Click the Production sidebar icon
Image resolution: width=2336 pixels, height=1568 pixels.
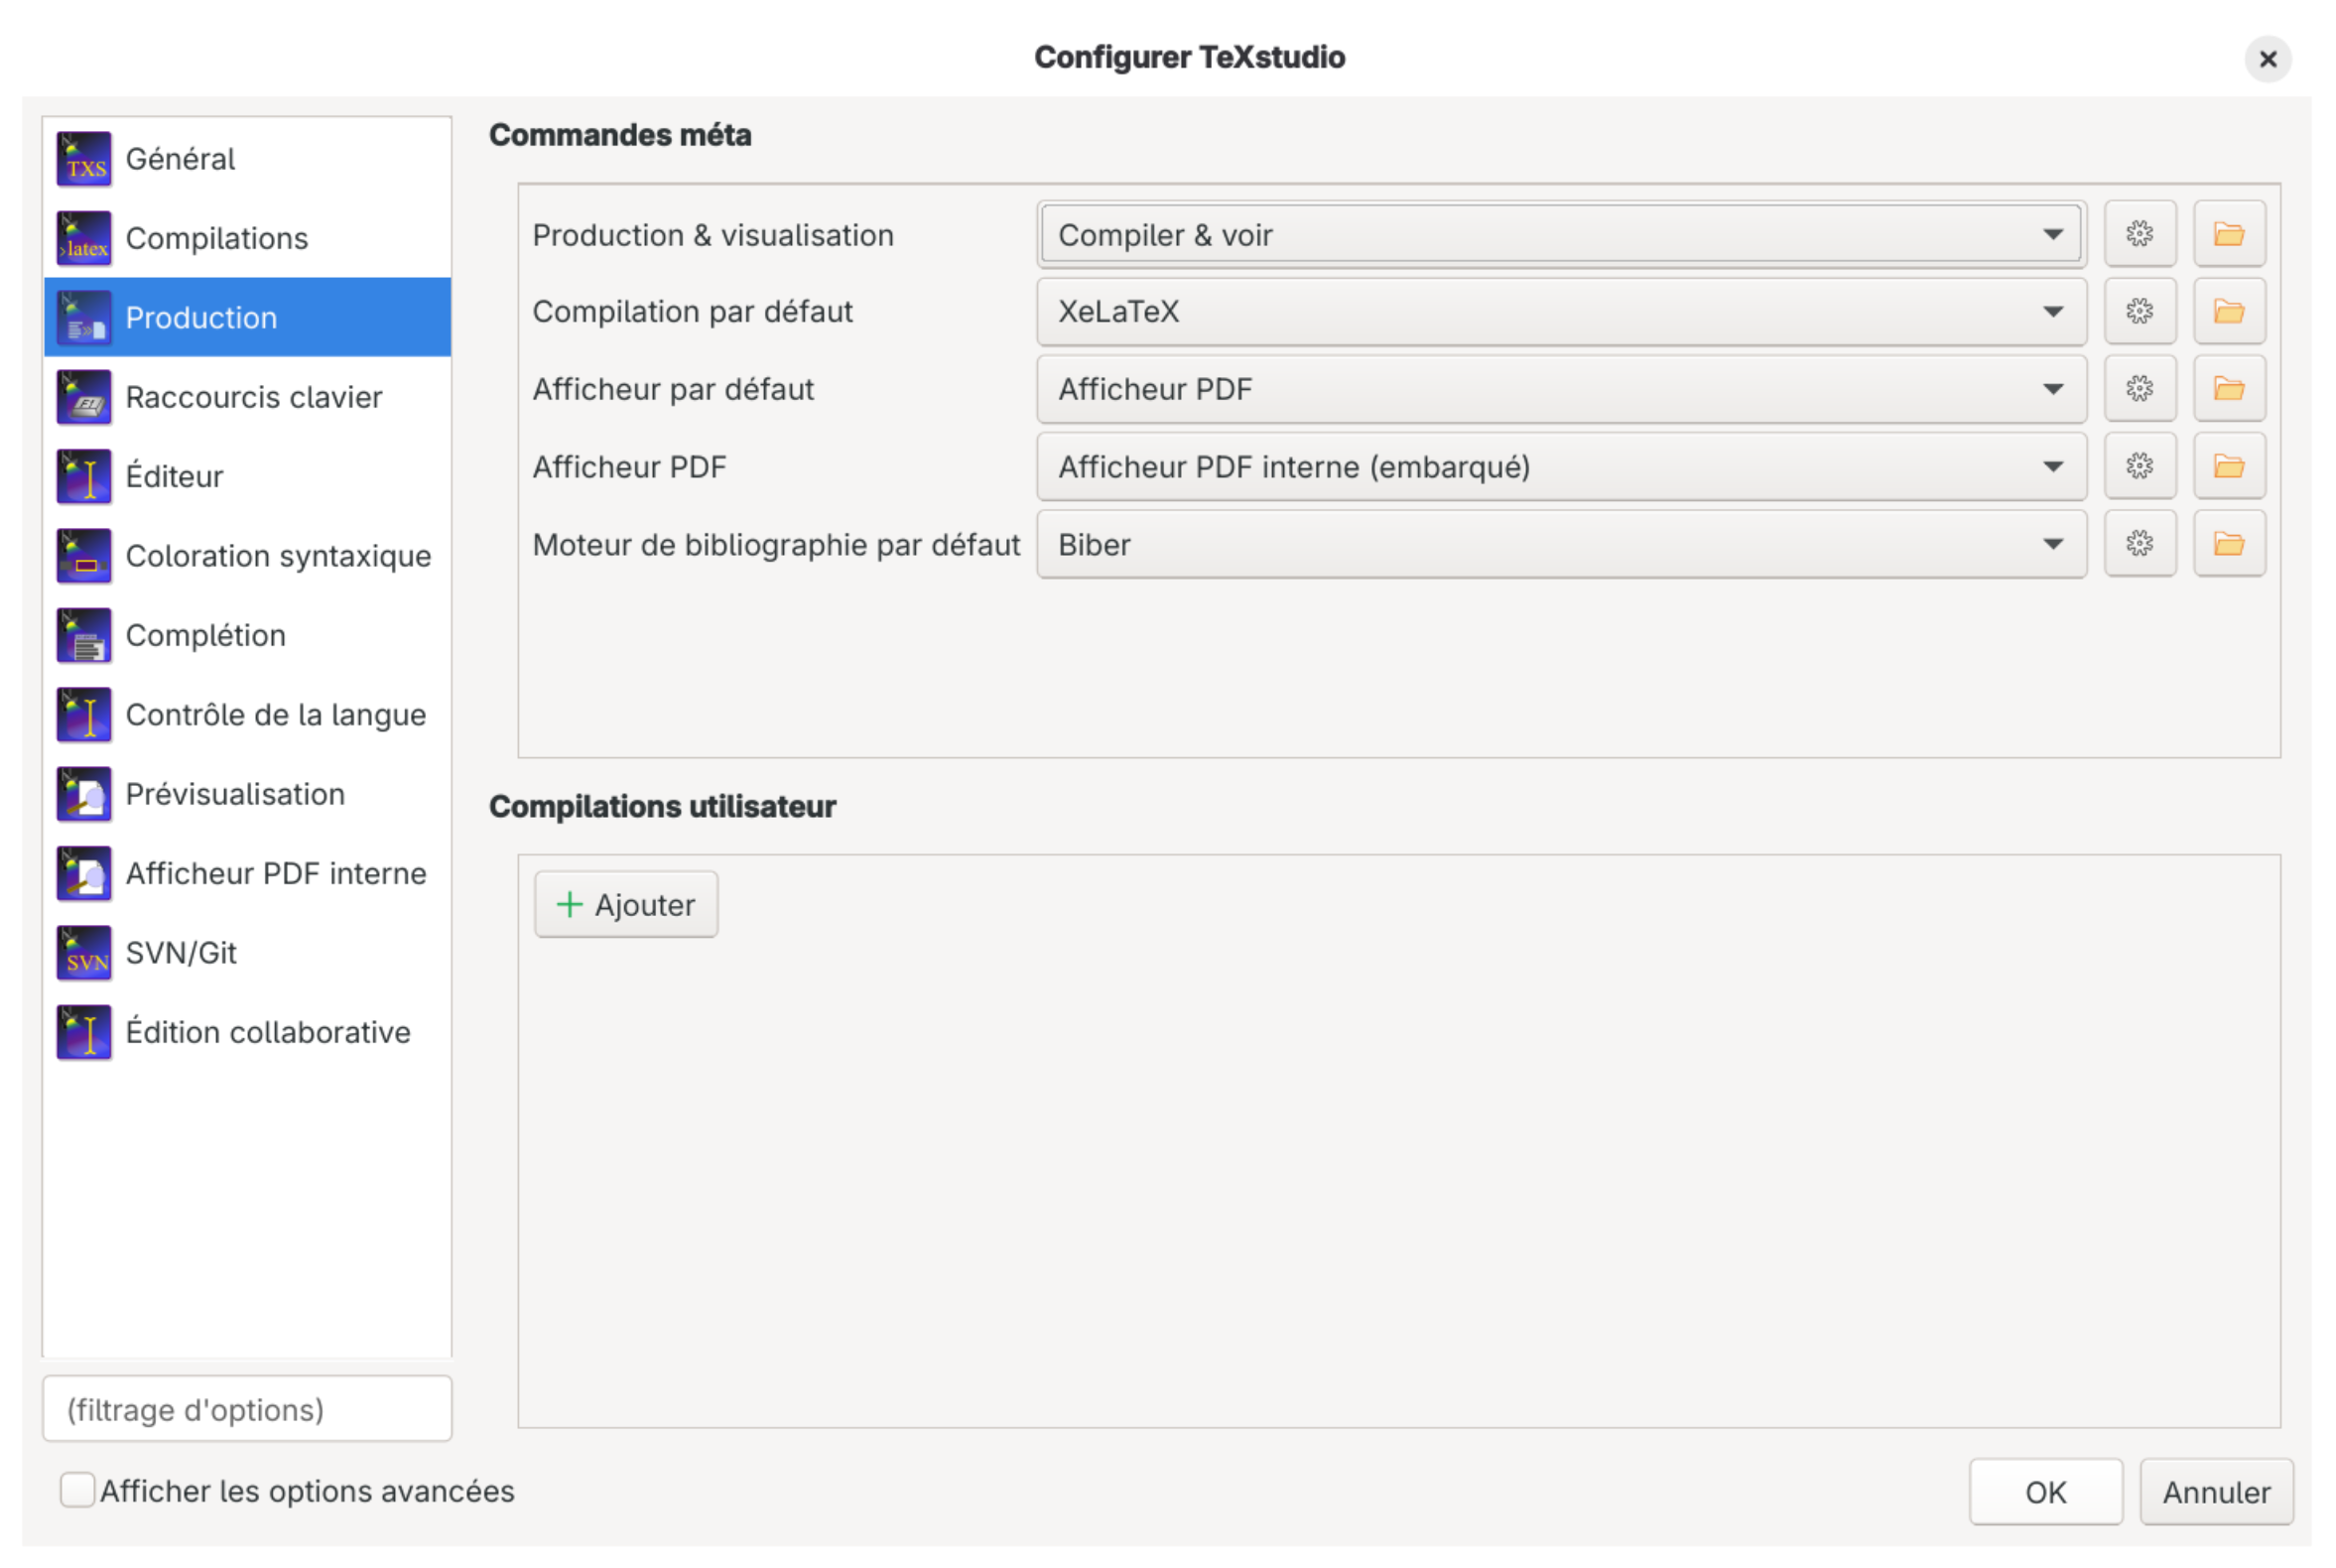pos(84,317)
